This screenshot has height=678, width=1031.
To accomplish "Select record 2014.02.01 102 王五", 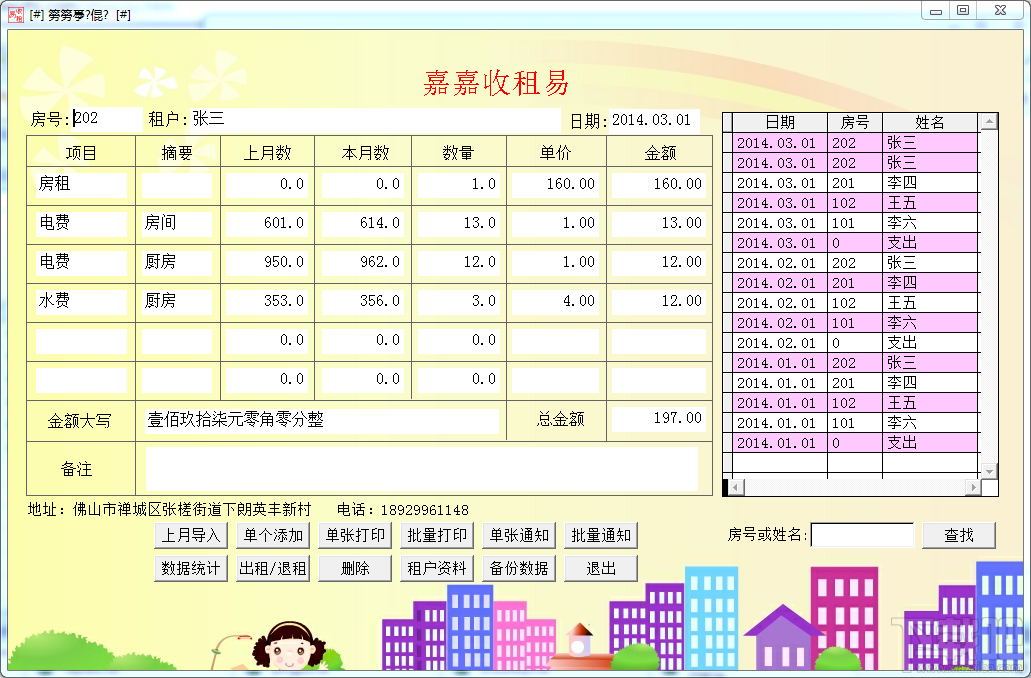I will [855, 303].
